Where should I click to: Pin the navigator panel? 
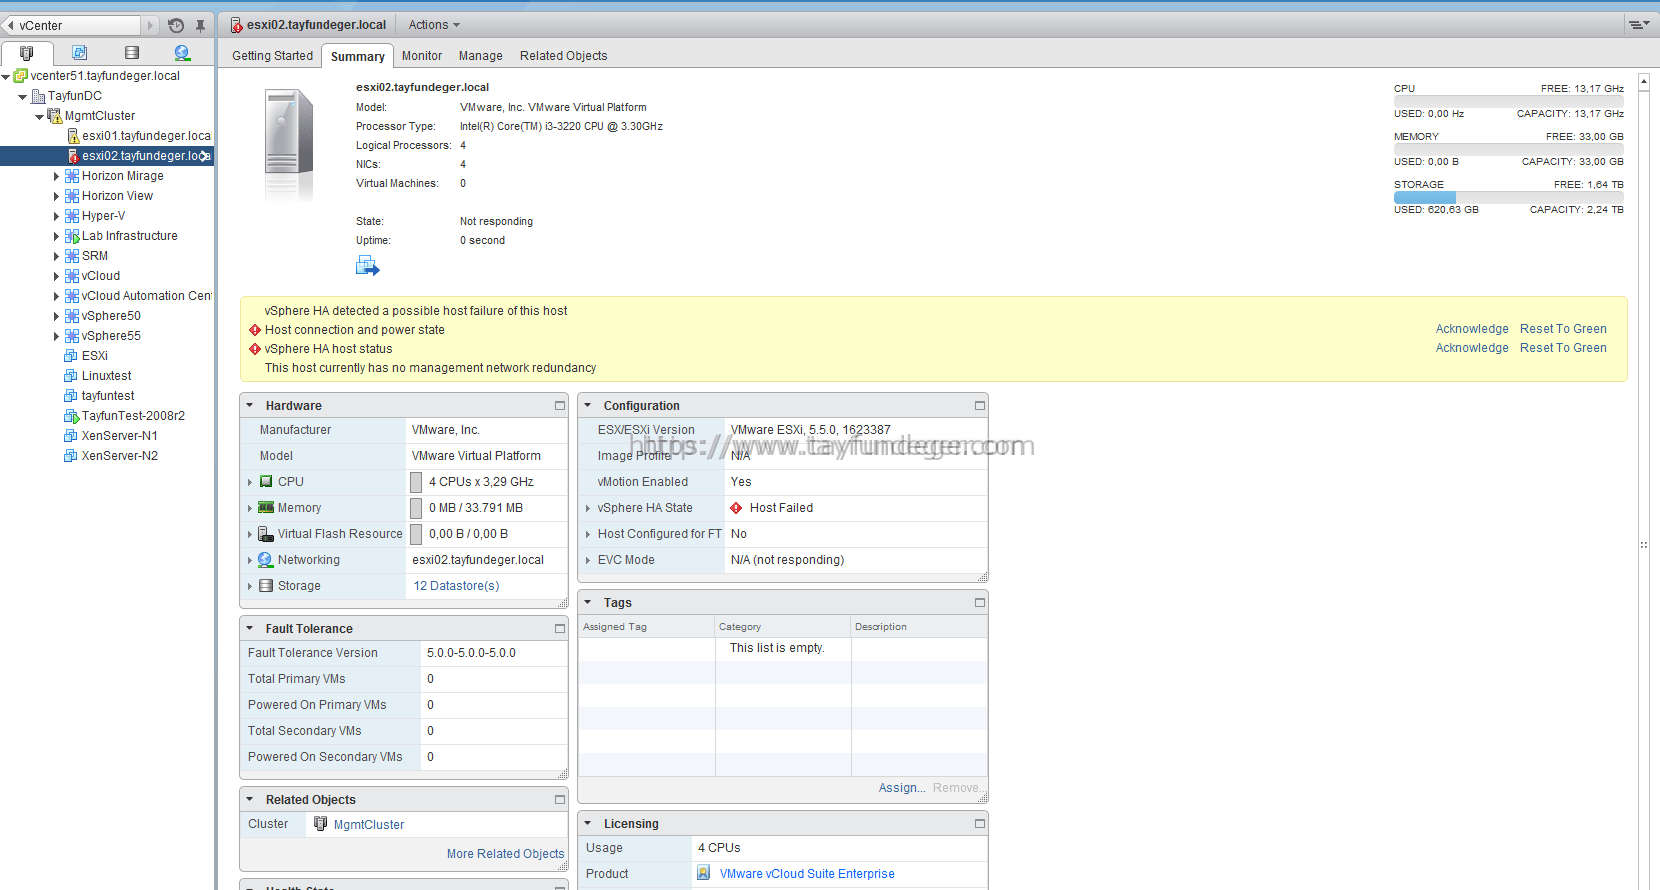pos(200,25)
